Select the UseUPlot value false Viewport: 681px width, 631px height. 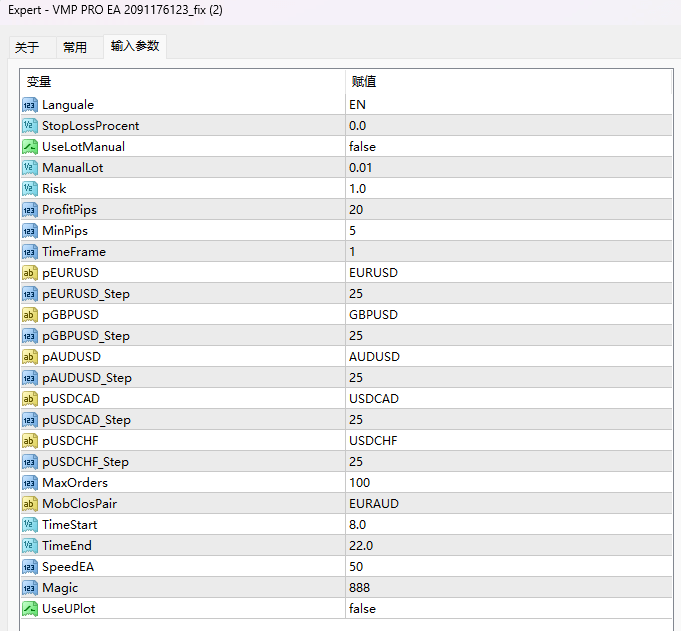coord(362,608)
